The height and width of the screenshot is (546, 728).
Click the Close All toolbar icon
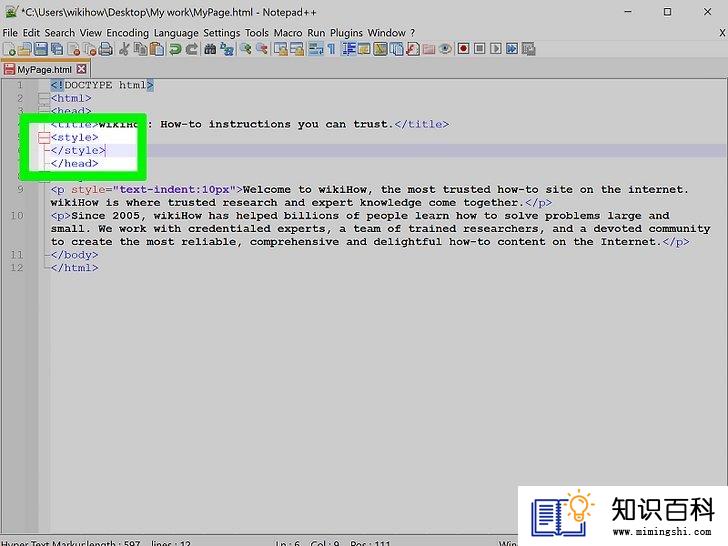pyautogui.click(x=90, y=49)
